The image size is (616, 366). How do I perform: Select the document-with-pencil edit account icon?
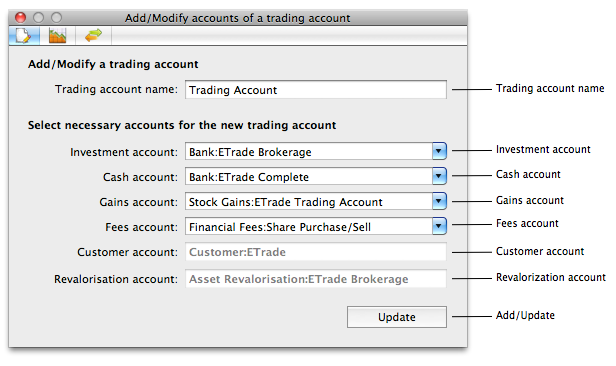(x=24, y=36)
